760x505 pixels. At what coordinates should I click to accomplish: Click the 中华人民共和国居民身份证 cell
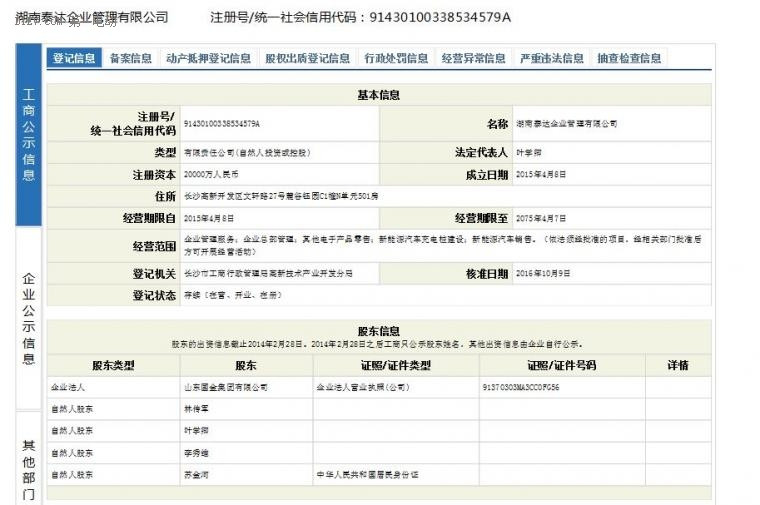367,475
